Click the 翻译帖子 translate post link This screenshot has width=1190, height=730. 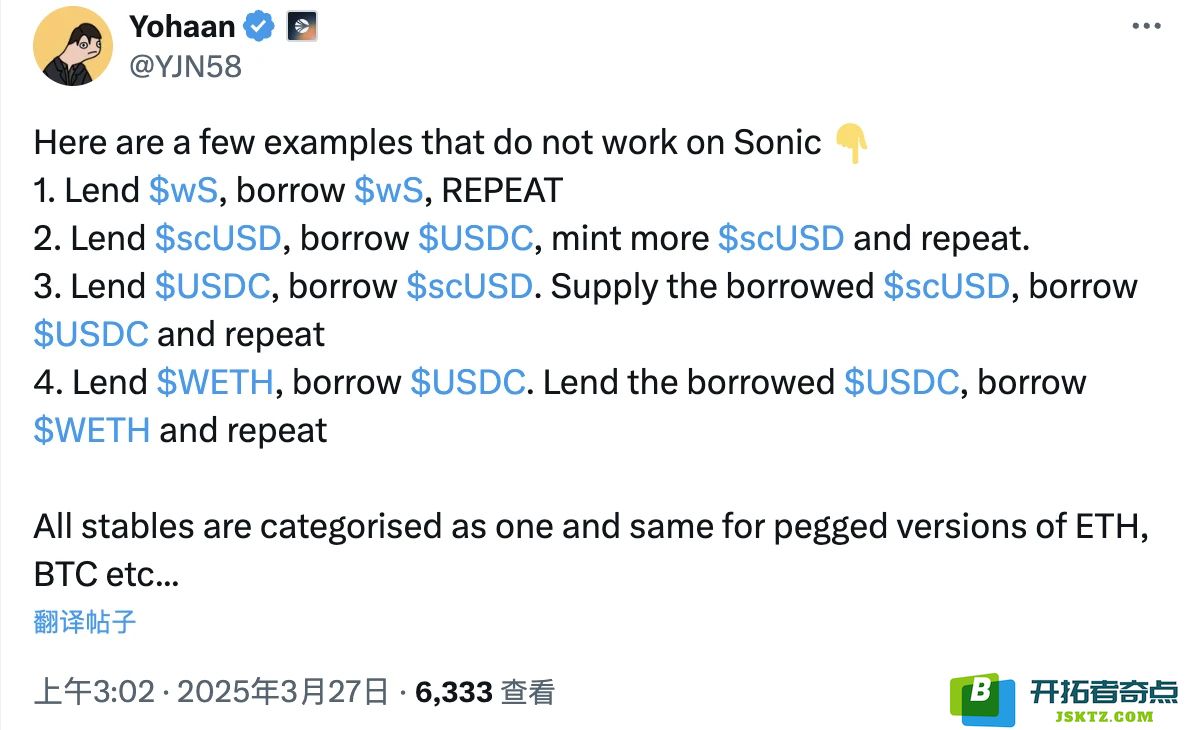point(85,621)
